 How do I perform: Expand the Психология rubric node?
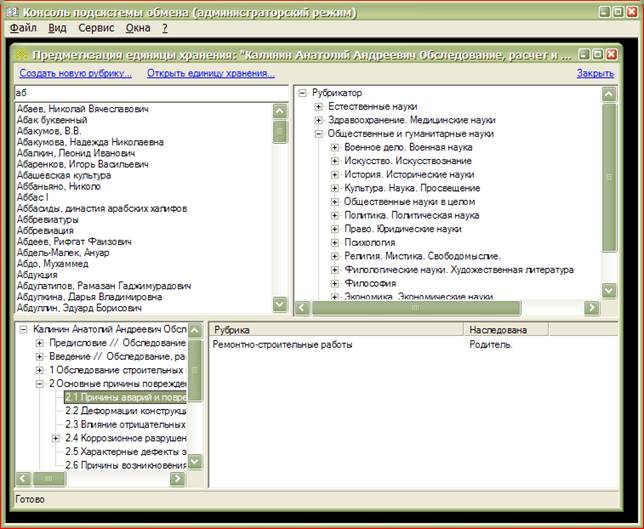[336, 242]
